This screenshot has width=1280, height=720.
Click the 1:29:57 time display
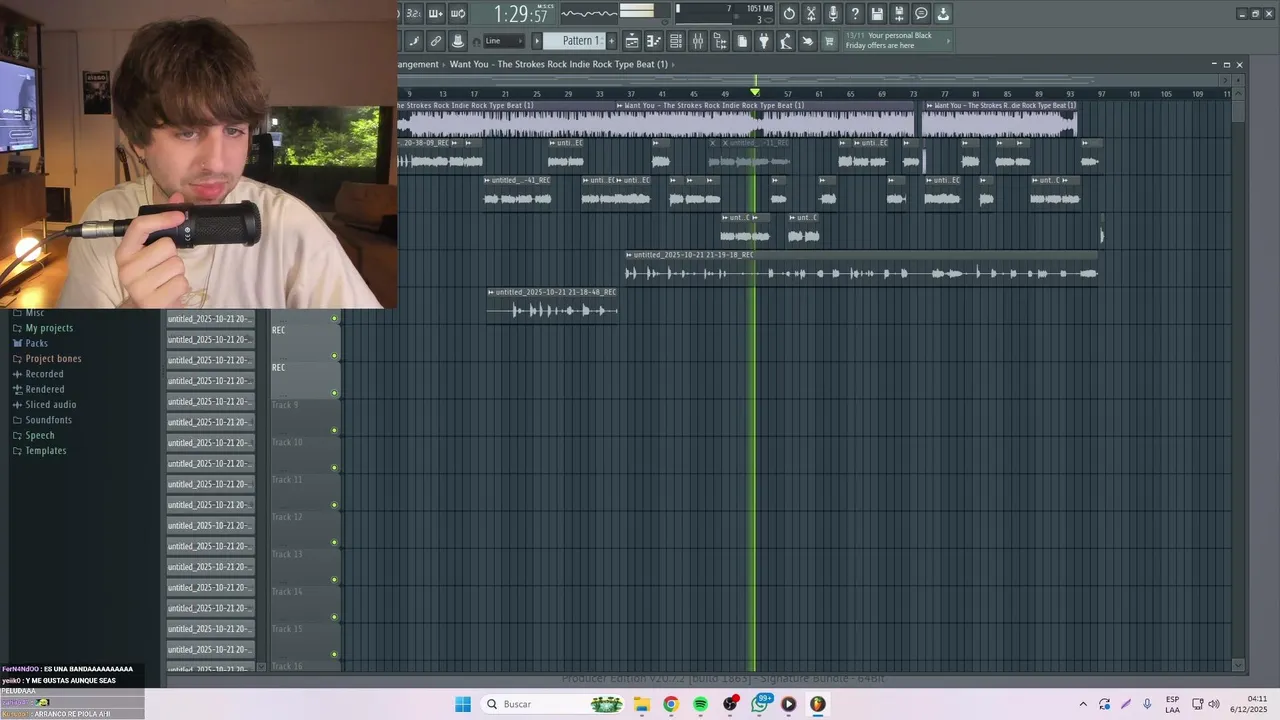[x=520, y=14]
